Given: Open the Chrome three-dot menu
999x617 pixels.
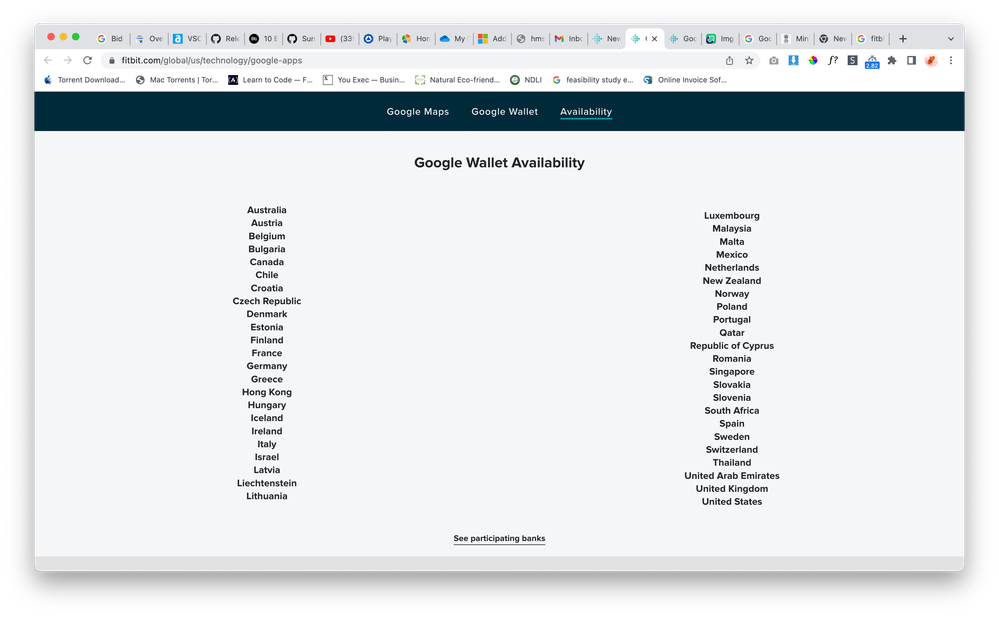Looking at the screenshot, I should pos(950,60).
